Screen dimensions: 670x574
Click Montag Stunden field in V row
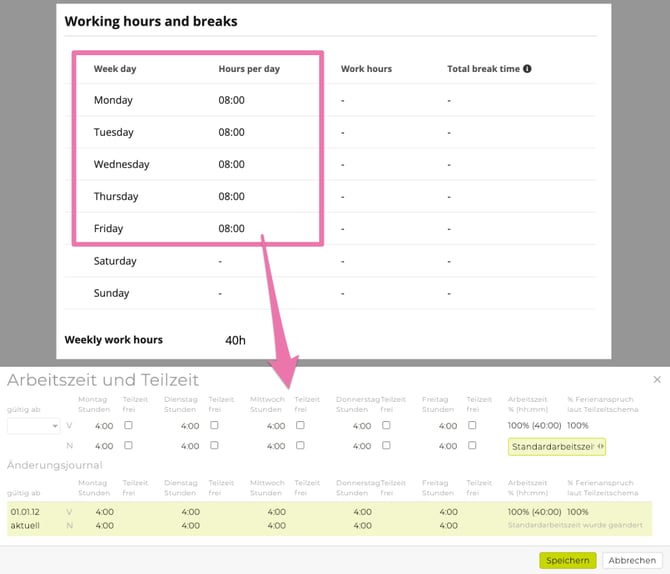(x=103, y=426)
